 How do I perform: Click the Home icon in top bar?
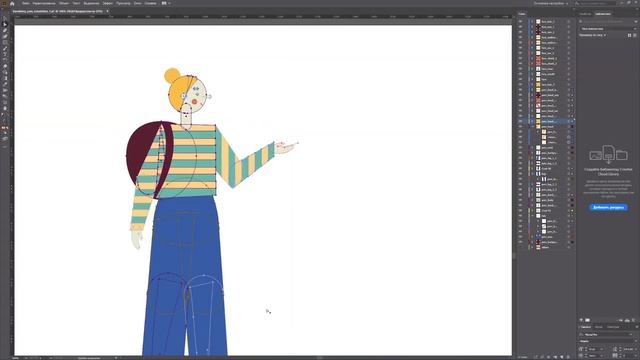pos(12,3)
